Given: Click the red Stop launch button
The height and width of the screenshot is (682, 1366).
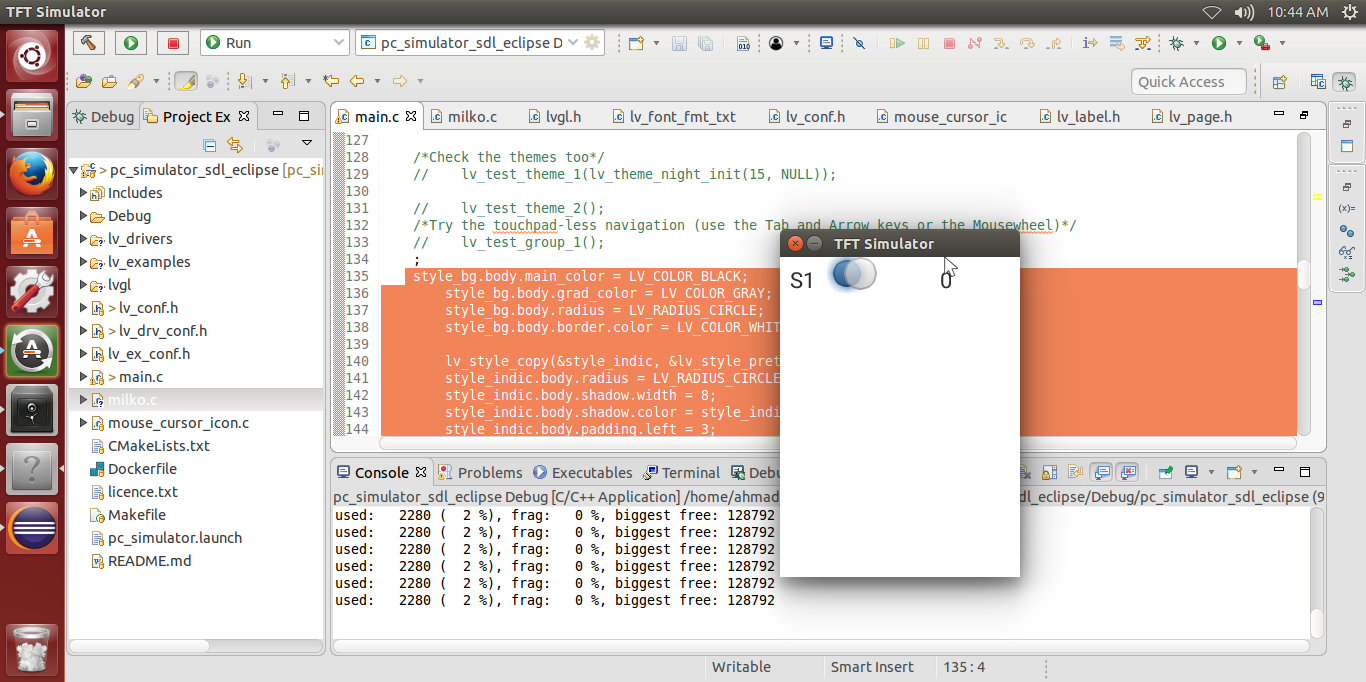Looking at the screenshot, I should pos(173,43).
